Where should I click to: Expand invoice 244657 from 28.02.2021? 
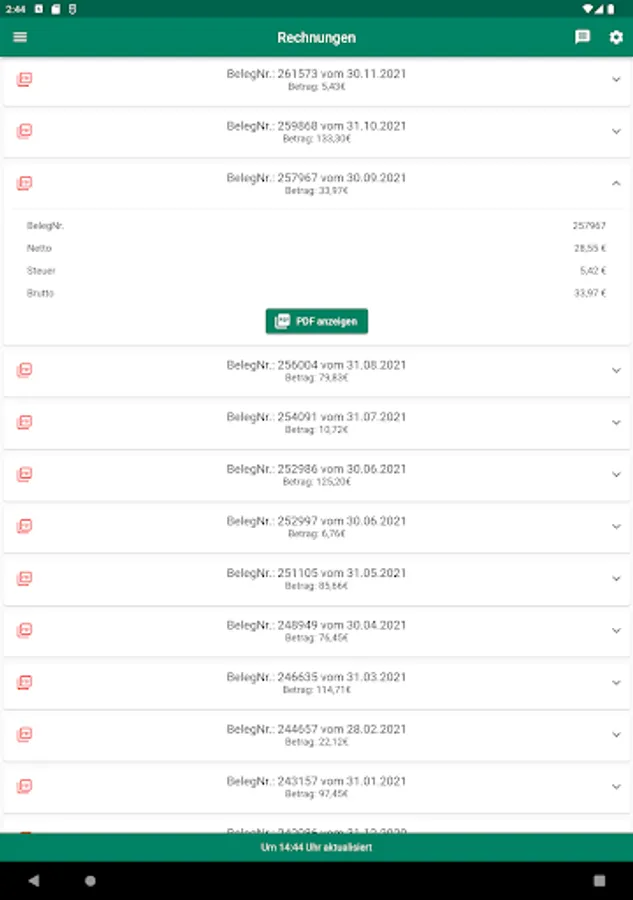pos(616,734)
